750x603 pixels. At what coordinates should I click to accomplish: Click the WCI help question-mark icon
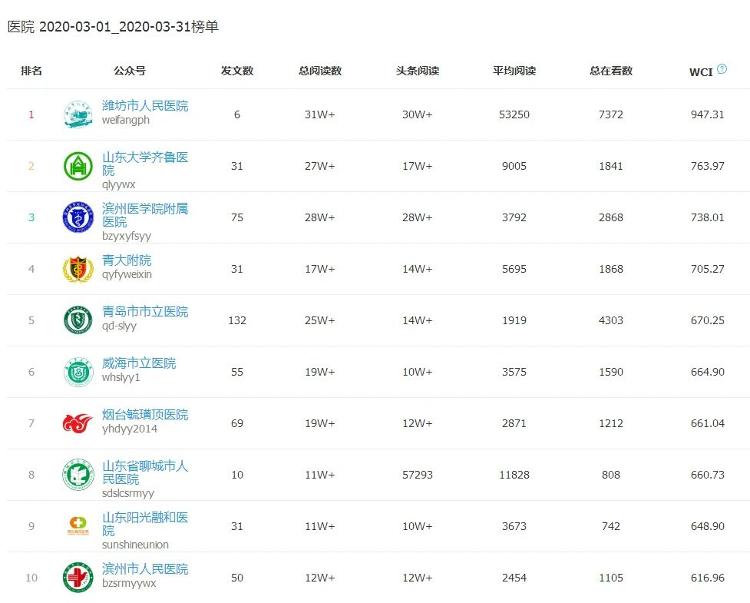[722, 70]
